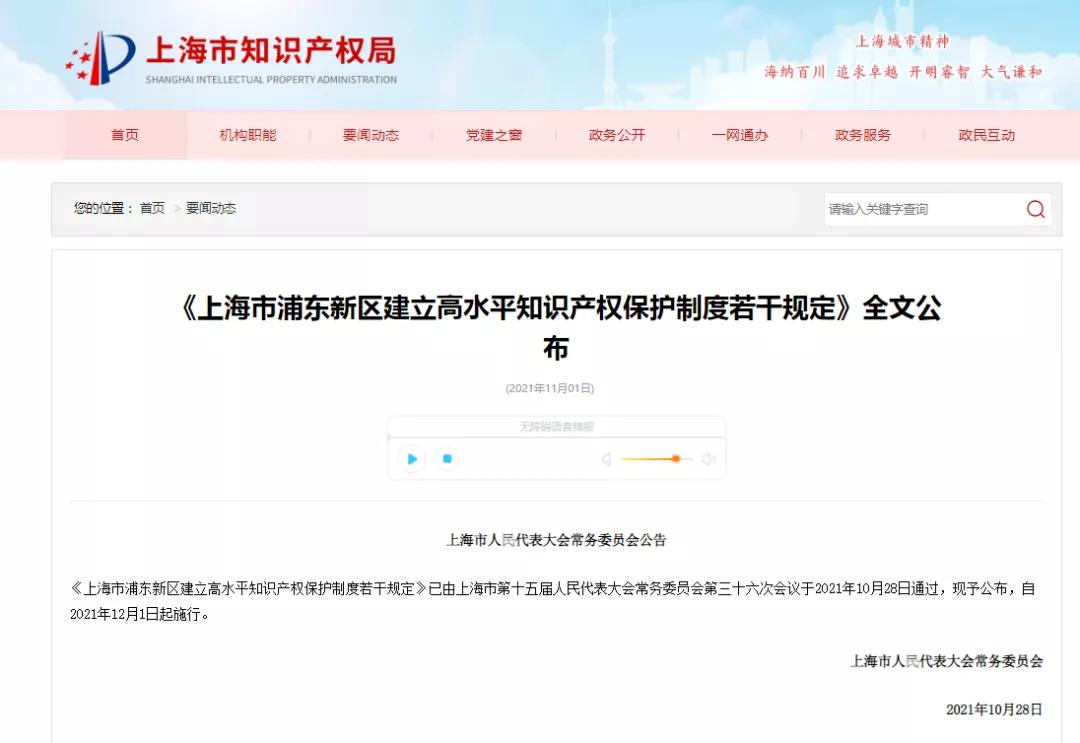The image size is (1080, 743).
Task: Click the lower-volume icon left of the slider
Action: [x=605, y=459]
